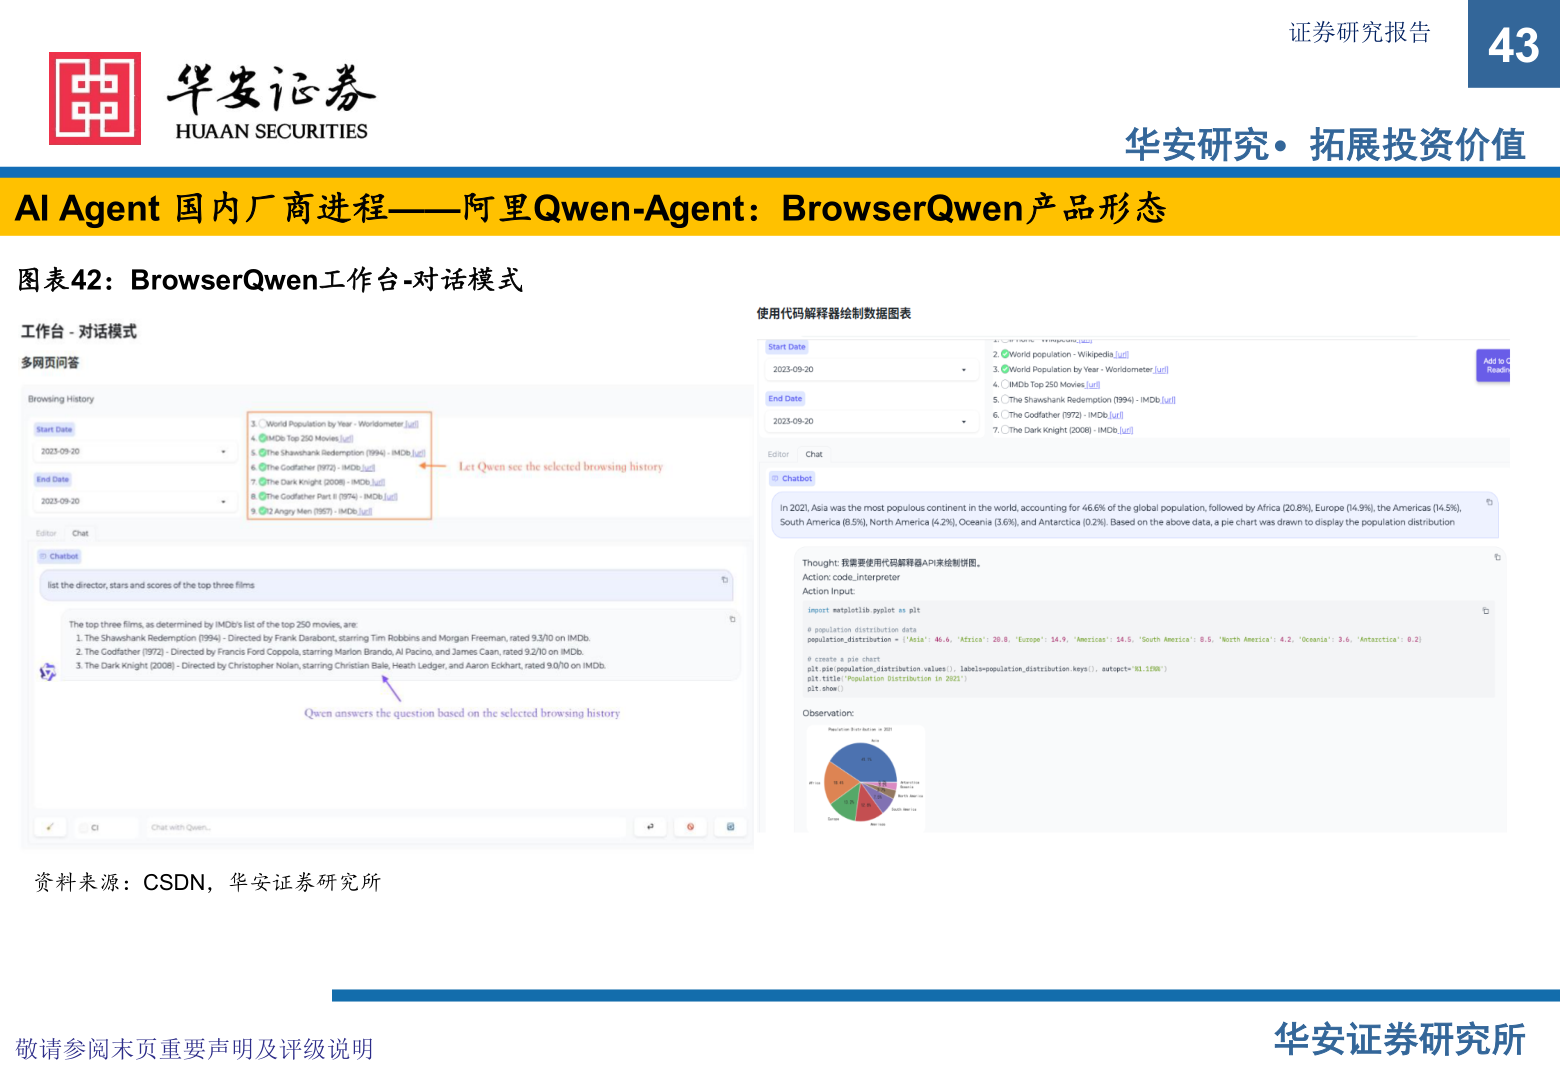Switch to Editor tab in left panel
The image size is (1560, 1080).
(x=46, y=533)
